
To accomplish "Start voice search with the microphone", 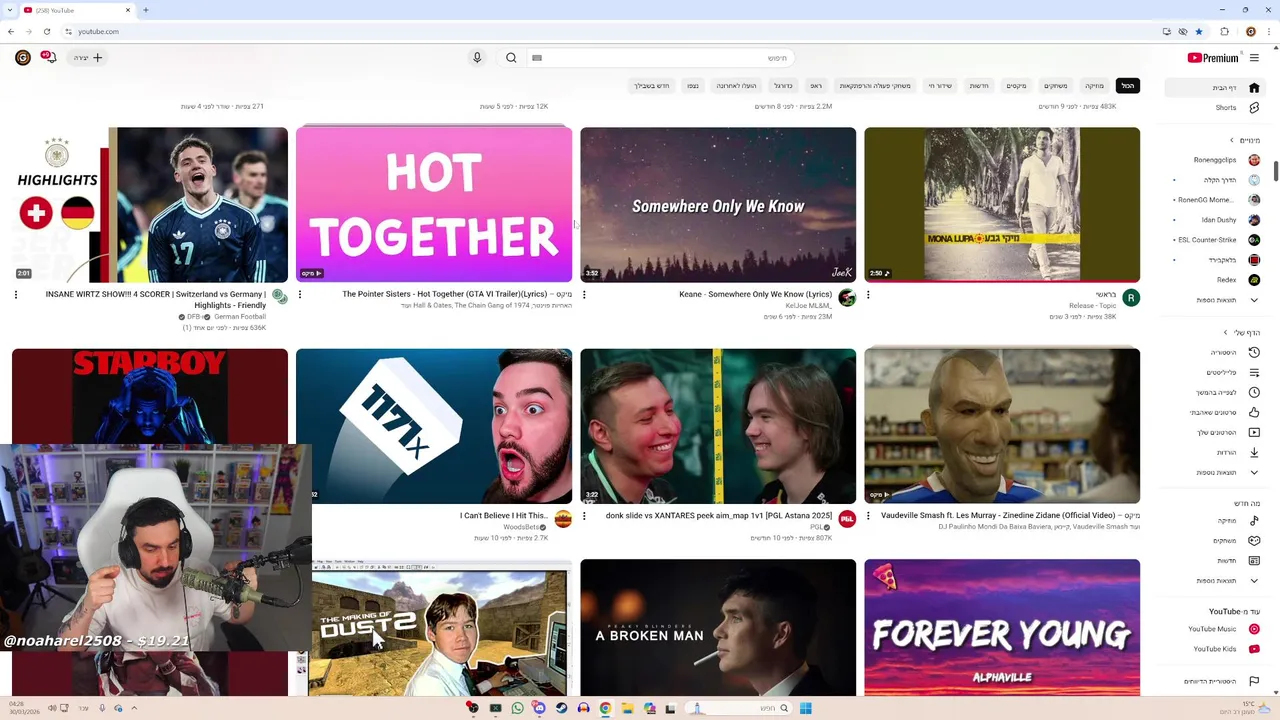I will pos(477,58).
